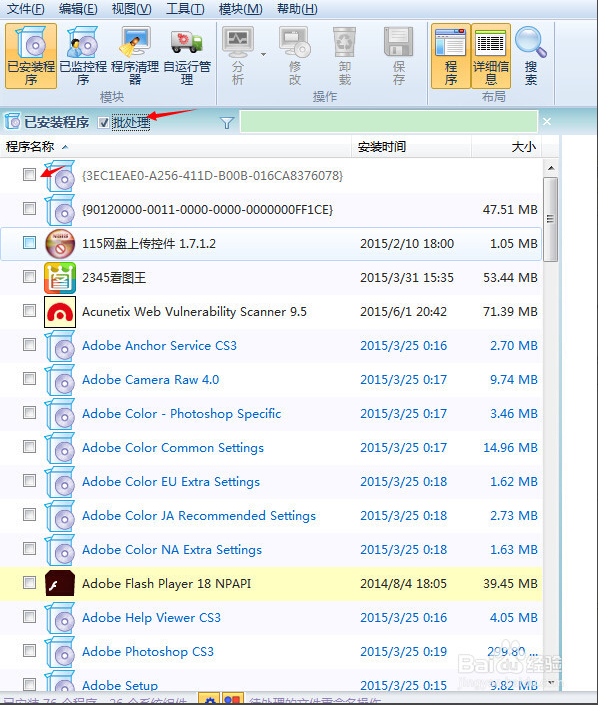Tick the Adobe Photoshop CS3 checkbox

tap(29, 651)
